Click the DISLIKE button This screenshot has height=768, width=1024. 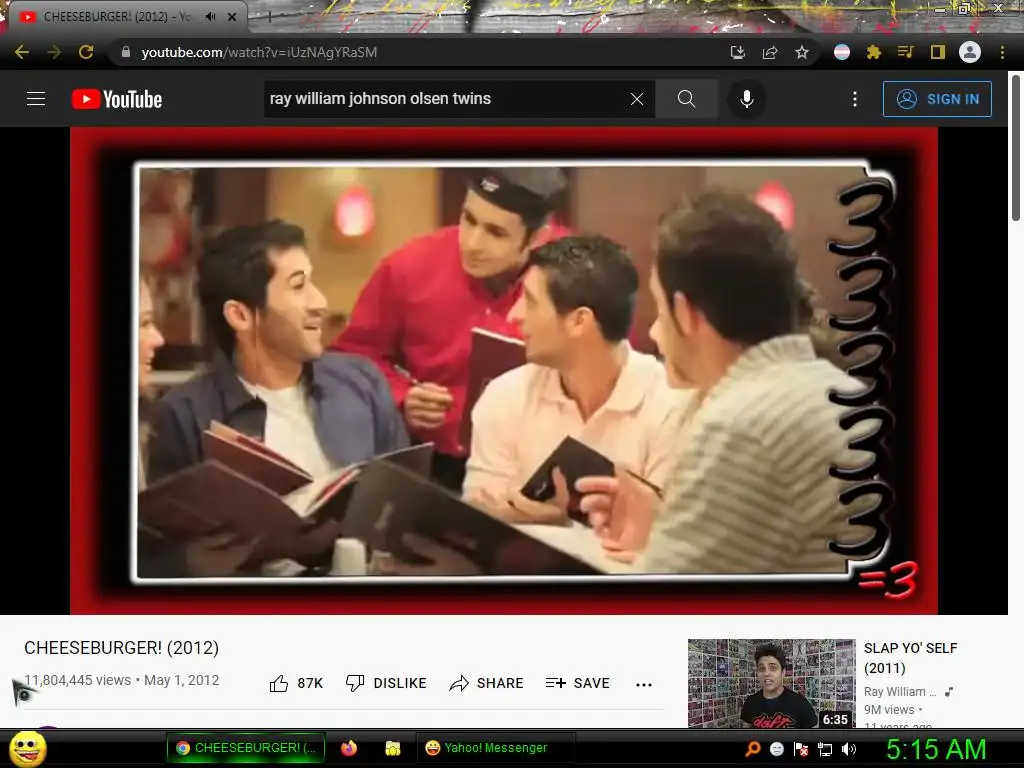(386, 683)
